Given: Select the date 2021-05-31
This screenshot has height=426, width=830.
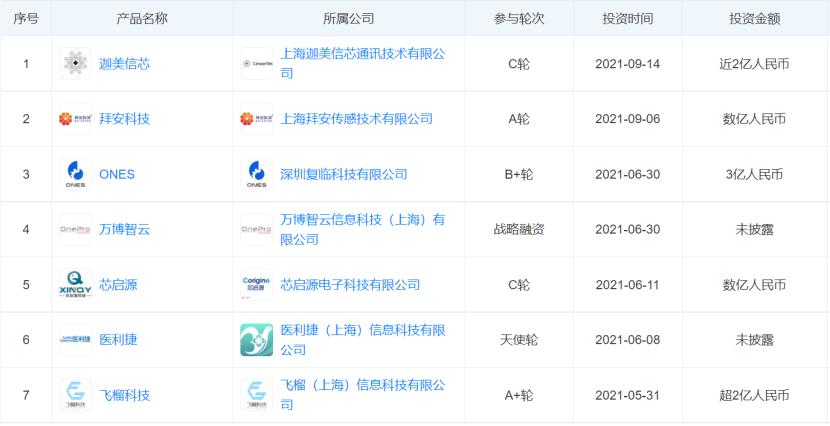Looking at the screenshot, I should 628,395.
